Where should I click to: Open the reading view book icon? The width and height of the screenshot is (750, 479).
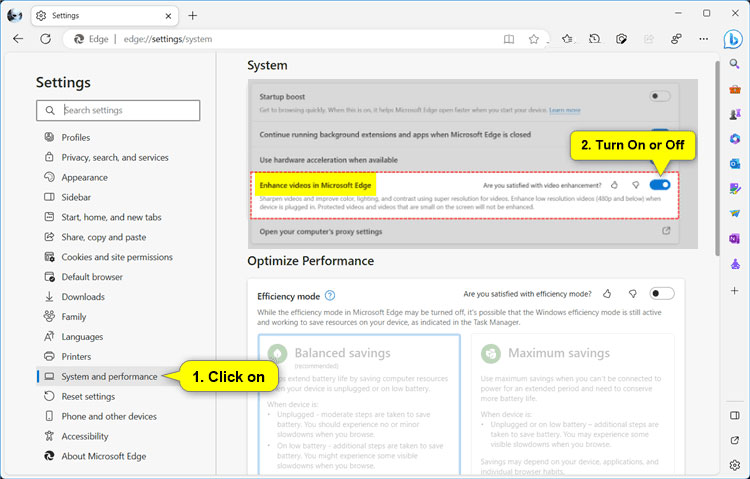pyautogui.click(x=509, y=39)
